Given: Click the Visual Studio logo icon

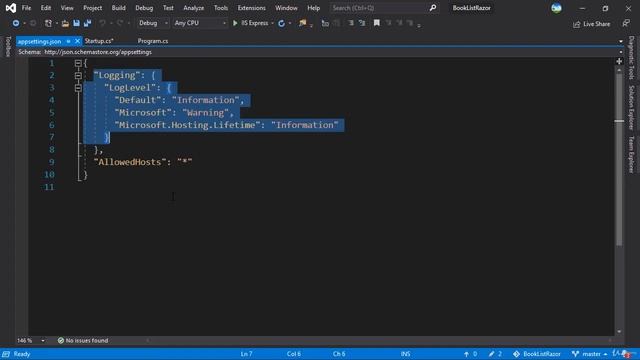Looking at the screenshot, I should pyautogui.click(x=11, y=8).
